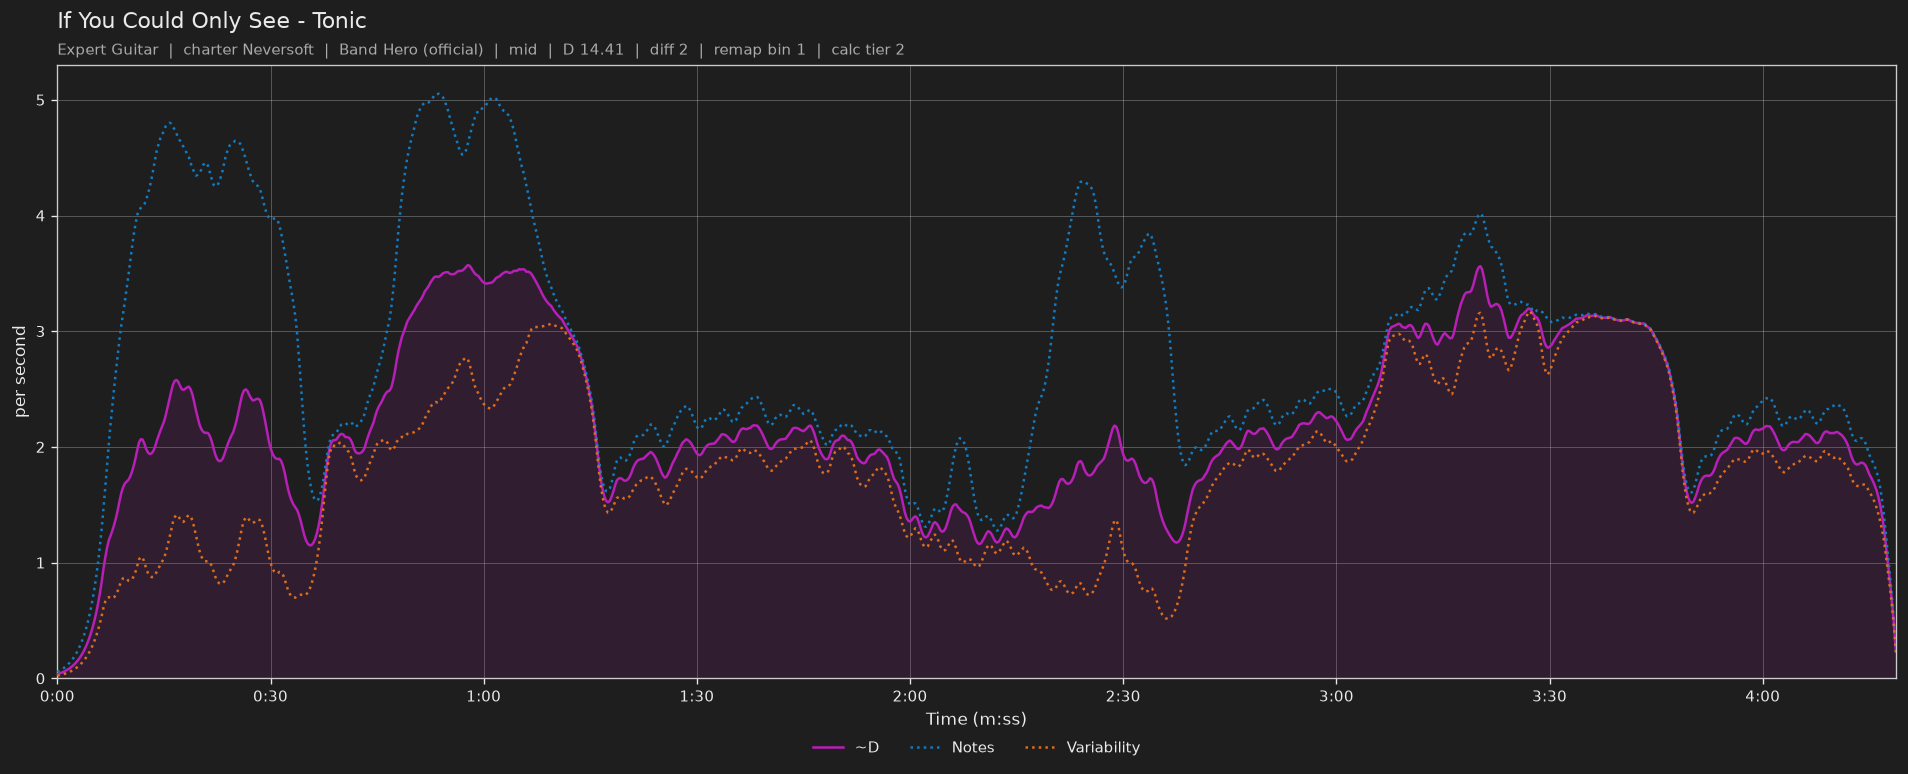The image size is (1908, 774).
Task: Click 'Expert Guitar' in the subtitle
Action: 108,50
